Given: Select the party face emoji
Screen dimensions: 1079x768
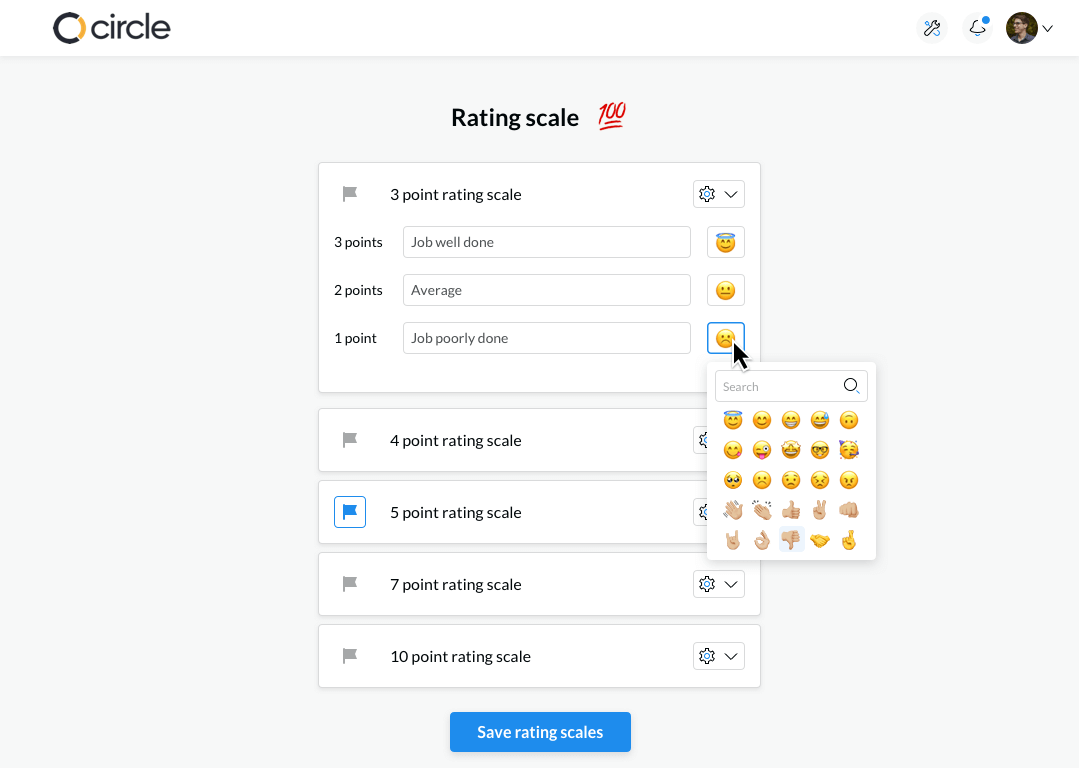Looking at the screenshot, I should click(849, 450).
